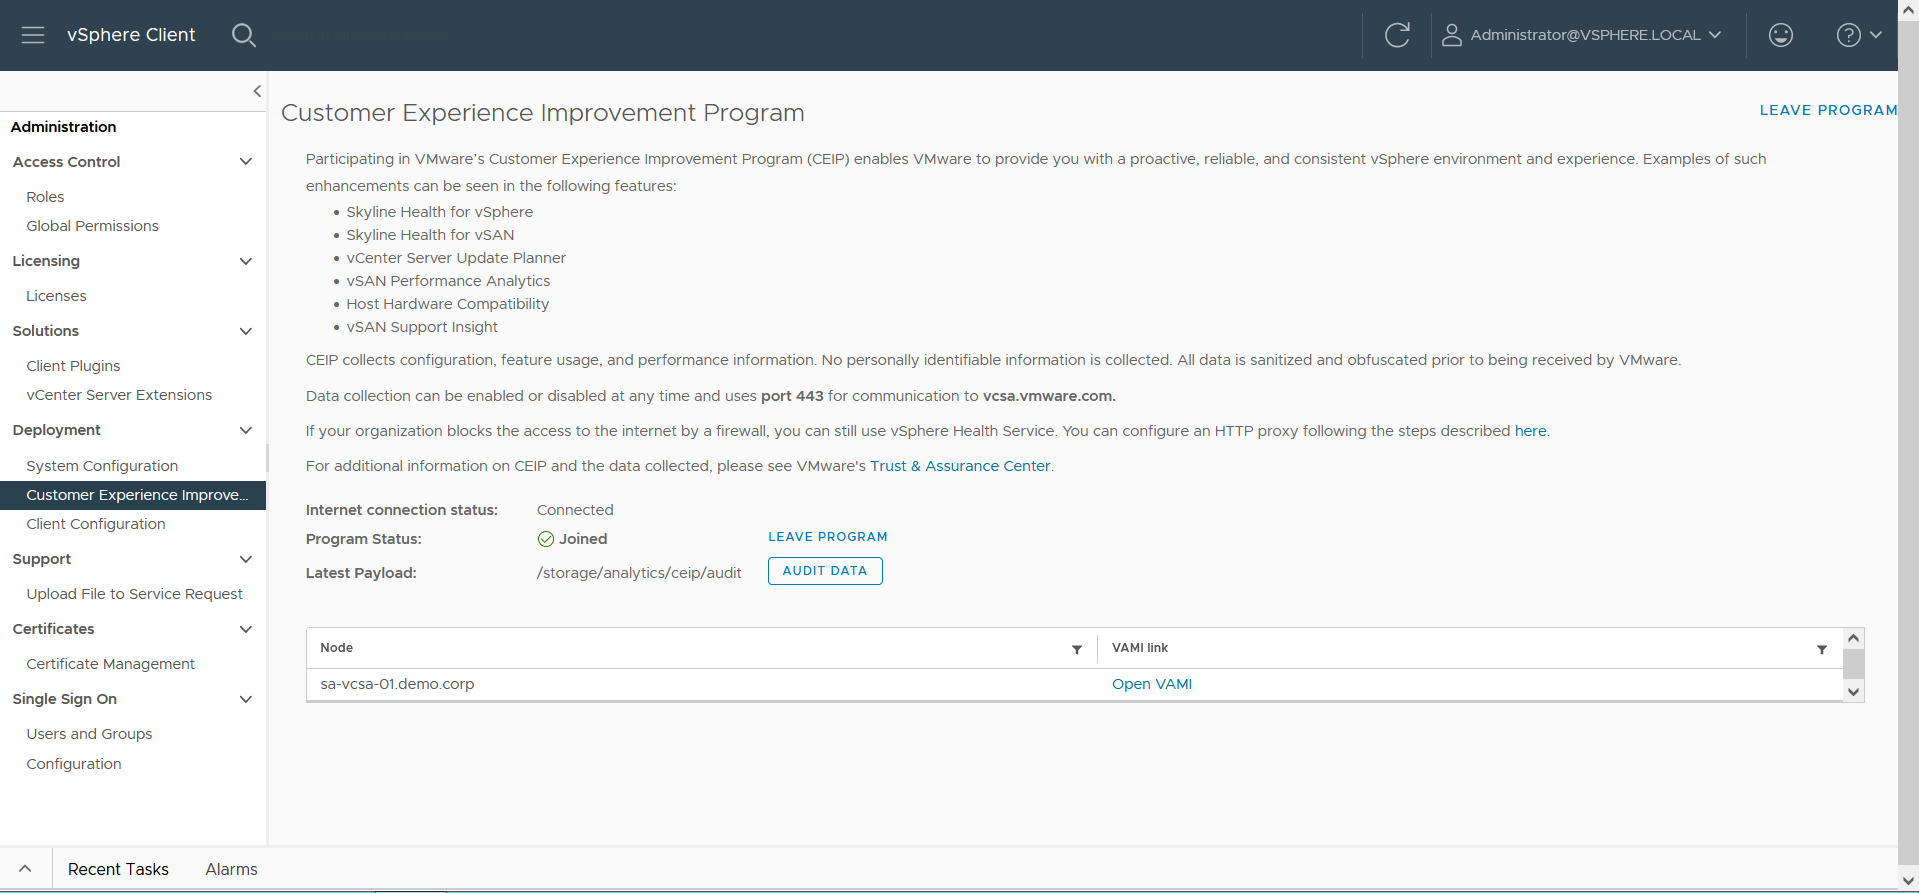Open Single Sign On Configuration
The image size is (1919, 893).
[74, 764]
